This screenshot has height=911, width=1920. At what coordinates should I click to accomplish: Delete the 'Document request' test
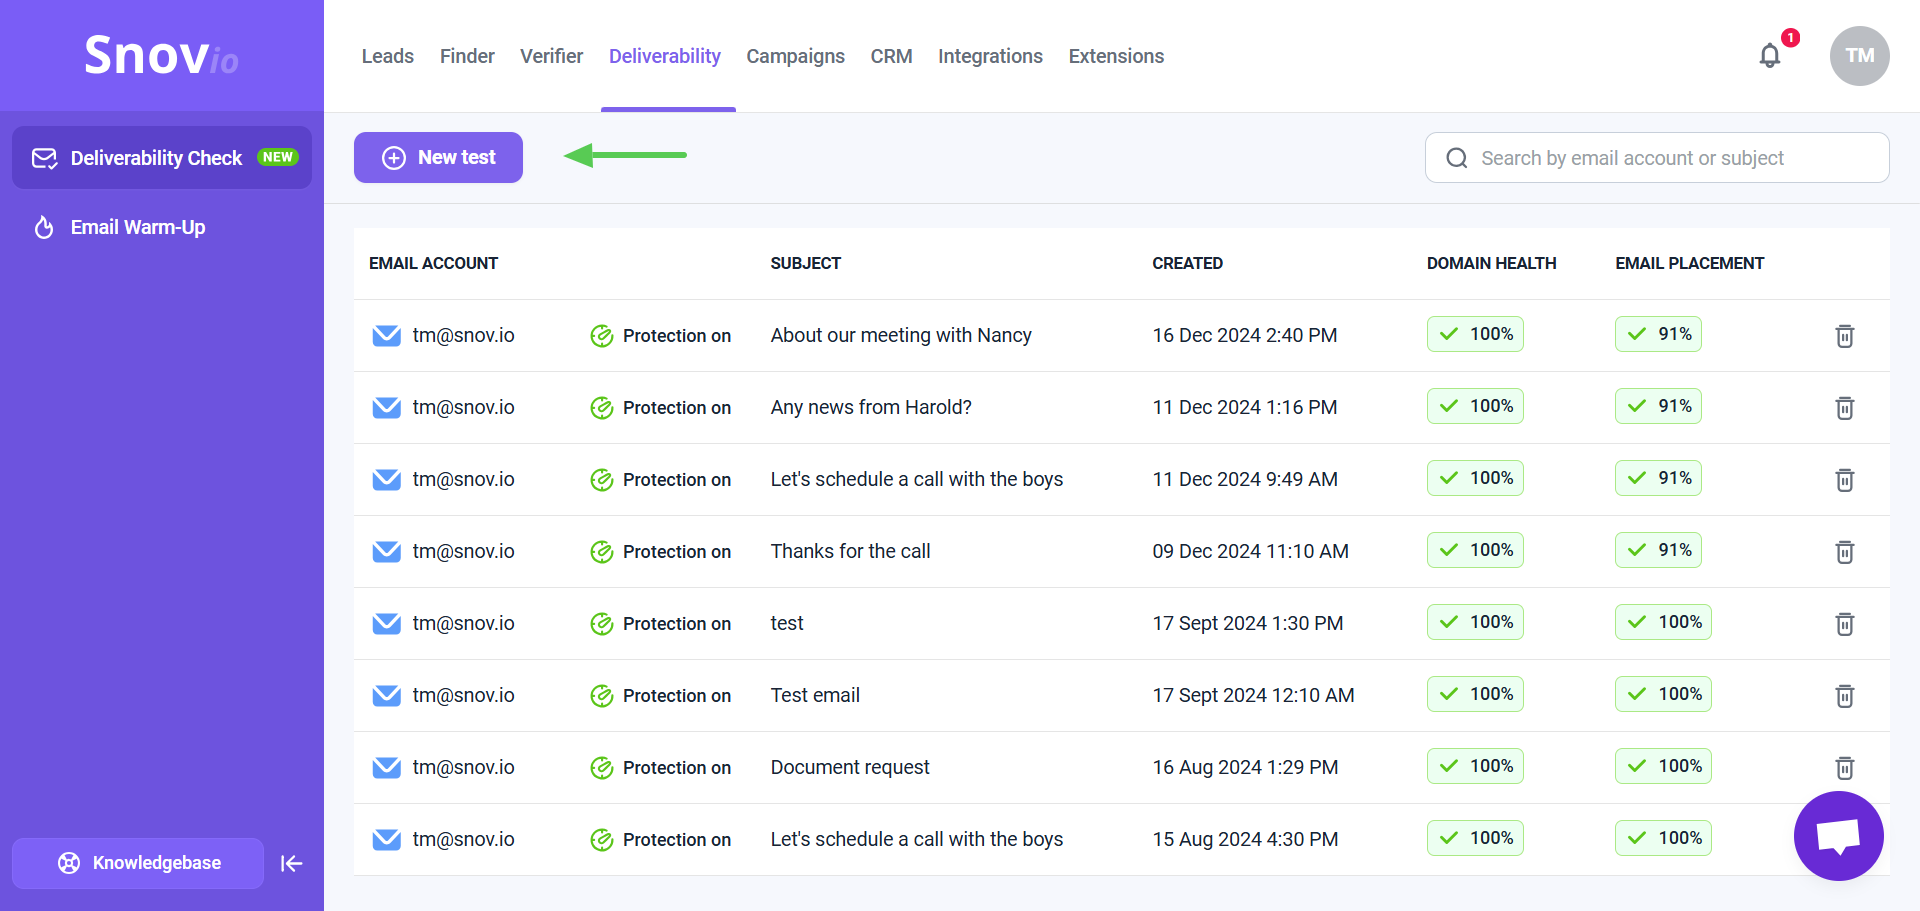(x=1845, y=768)
